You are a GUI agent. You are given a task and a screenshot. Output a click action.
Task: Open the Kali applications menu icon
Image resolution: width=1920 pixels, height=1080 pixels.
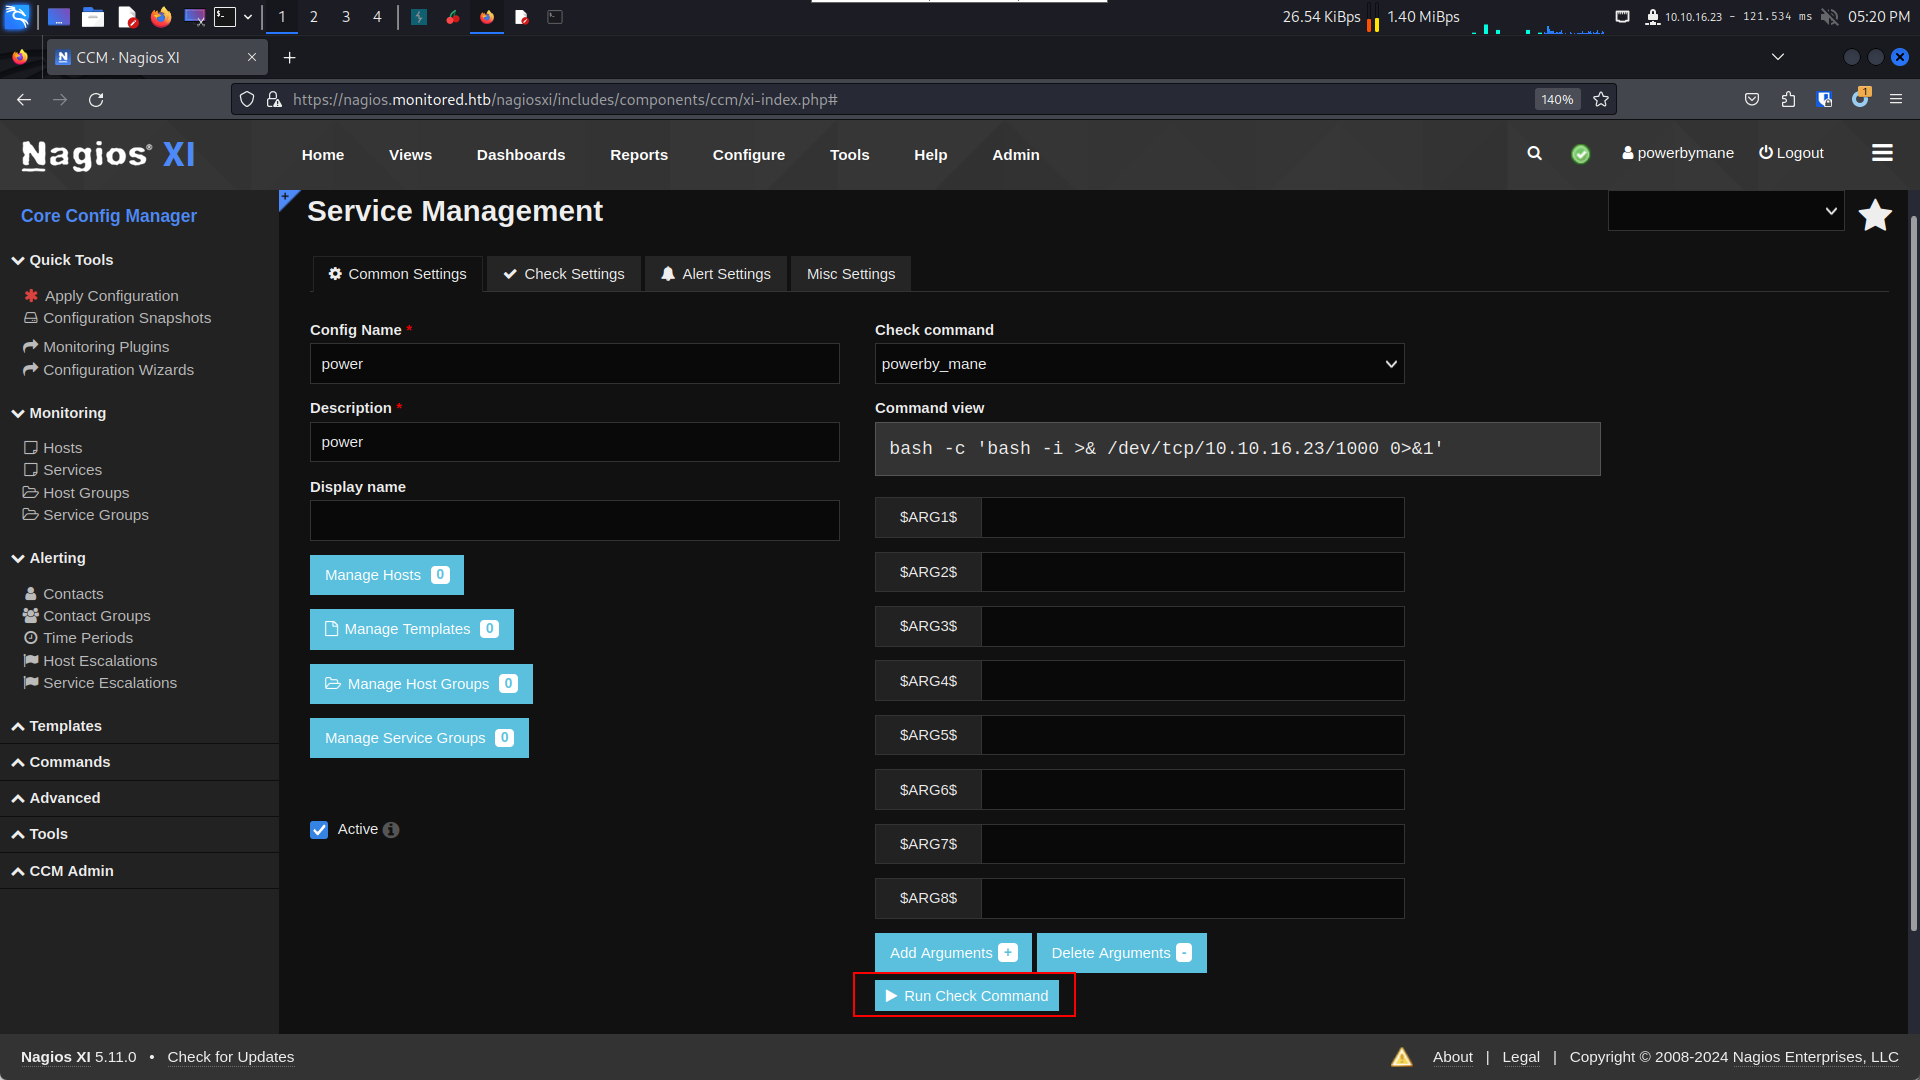(x=17, y=16)
